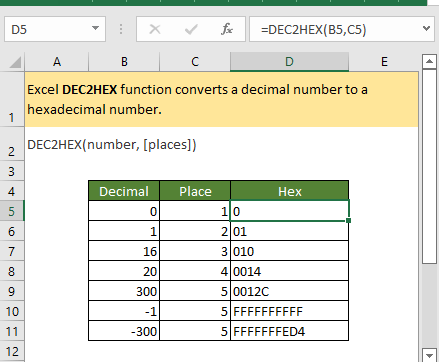Select row 12 header
This screenshot has width=439, height=362.
(x=12, y=351)
